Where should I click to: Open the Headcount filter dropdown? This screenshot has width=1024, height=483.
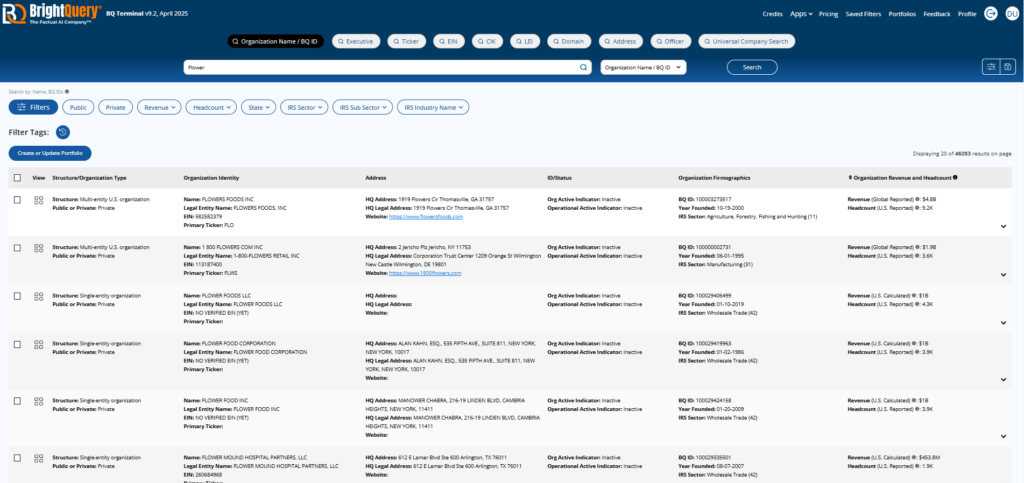(x=211, y=107)
